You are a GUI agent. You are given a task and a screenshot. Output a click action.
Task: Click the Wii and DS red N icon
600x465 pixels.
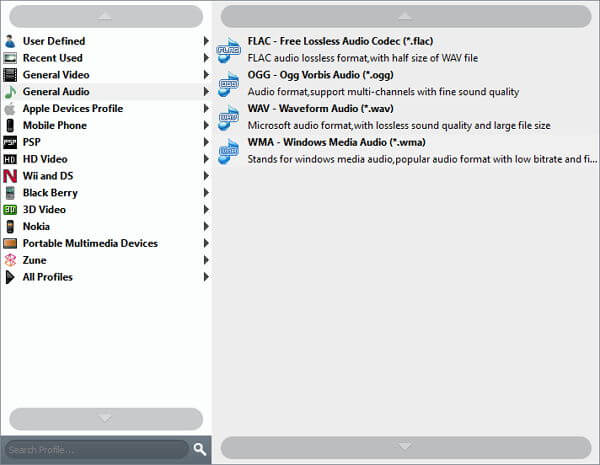tap(10, 176)
